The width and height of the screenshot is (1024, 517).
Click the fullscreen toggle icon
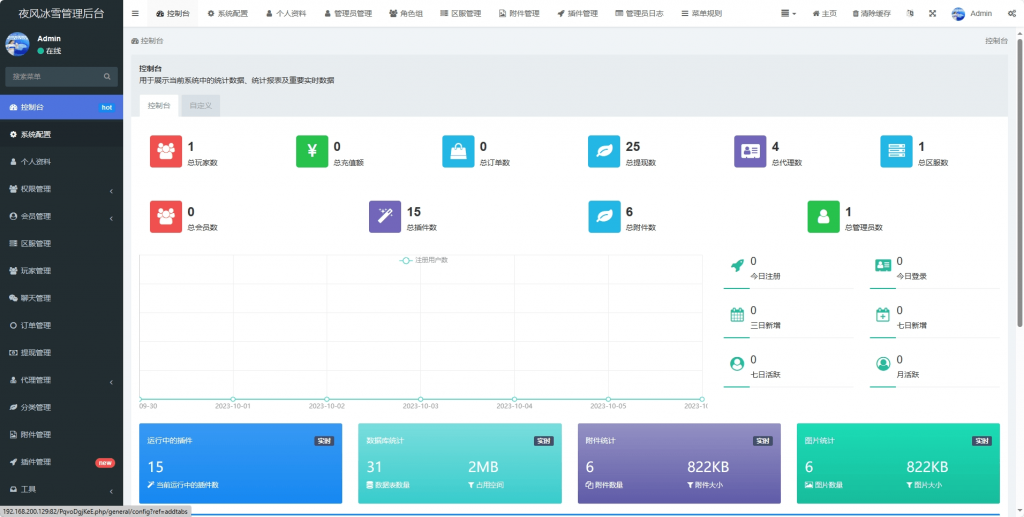pyautogui.click(x=933, y=13)
